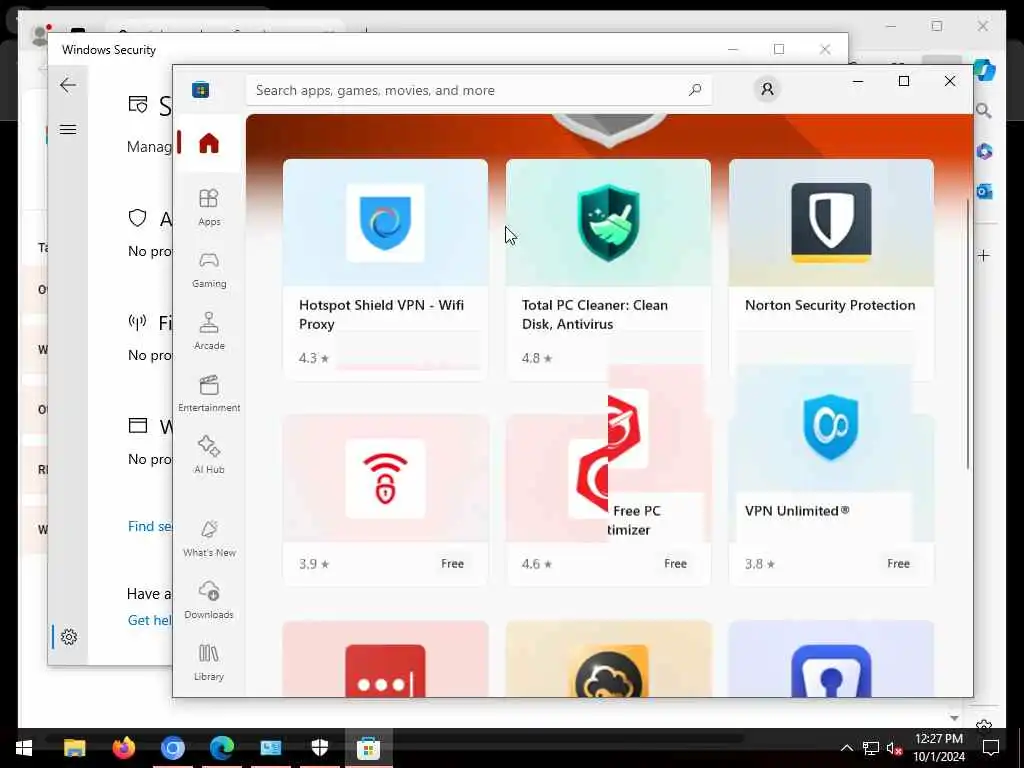1024x768 pixels.
Task: Open Library in Store sidebar
Action: click(x=209, y=662)
